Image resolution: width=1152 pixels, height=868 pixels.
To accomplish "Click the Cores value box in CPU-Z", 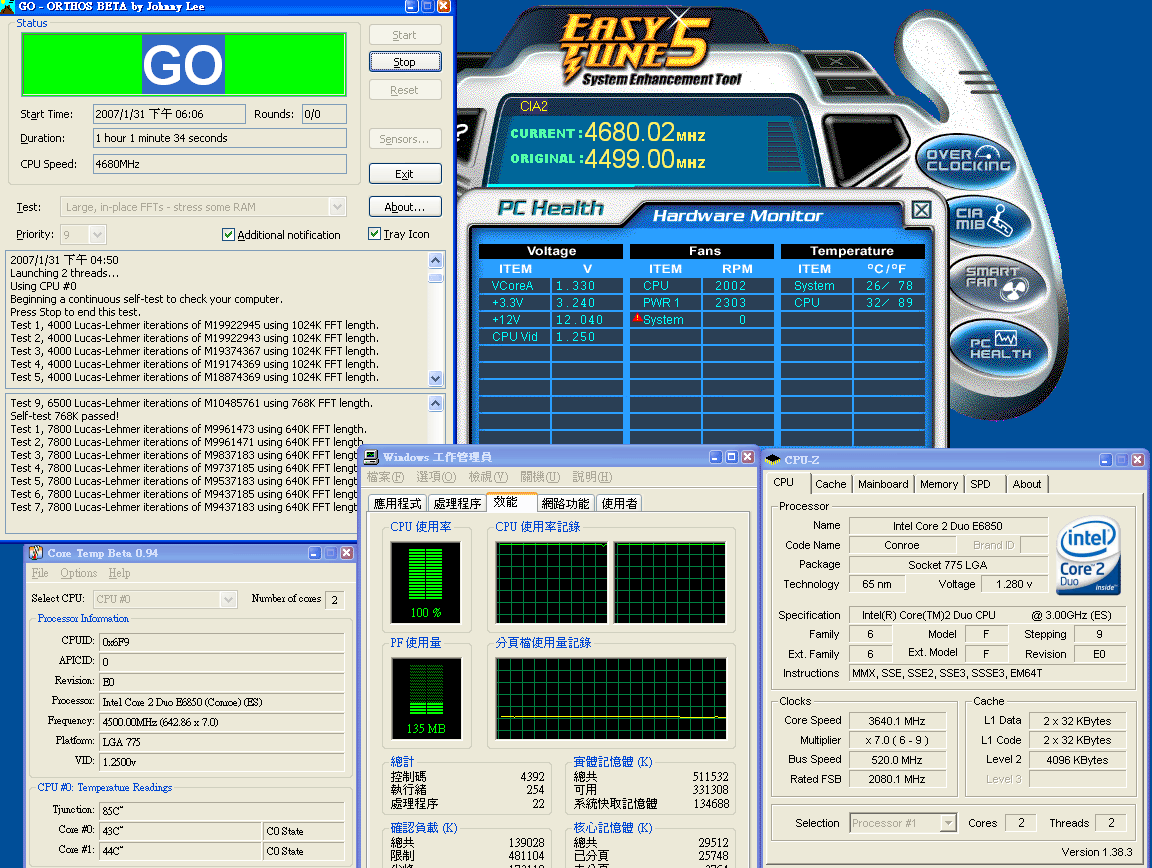I will click(x=1021, y=823).
